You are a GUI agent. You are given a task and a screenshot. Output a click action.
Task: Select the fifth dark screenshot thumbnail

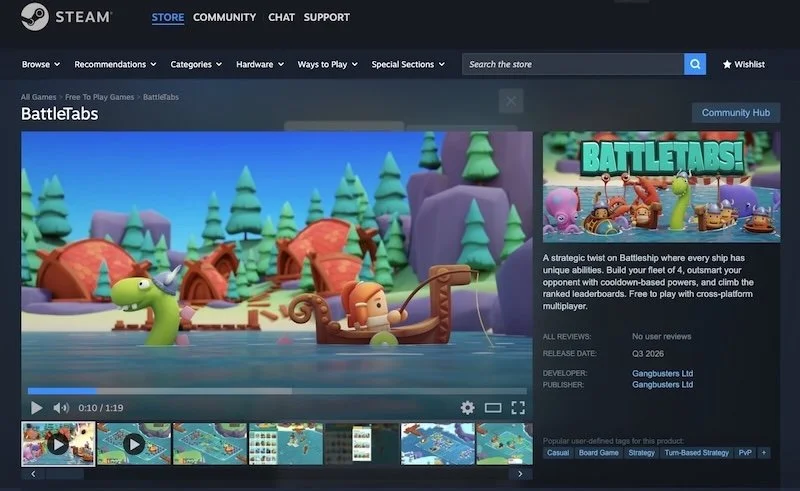tap(362, 444)
